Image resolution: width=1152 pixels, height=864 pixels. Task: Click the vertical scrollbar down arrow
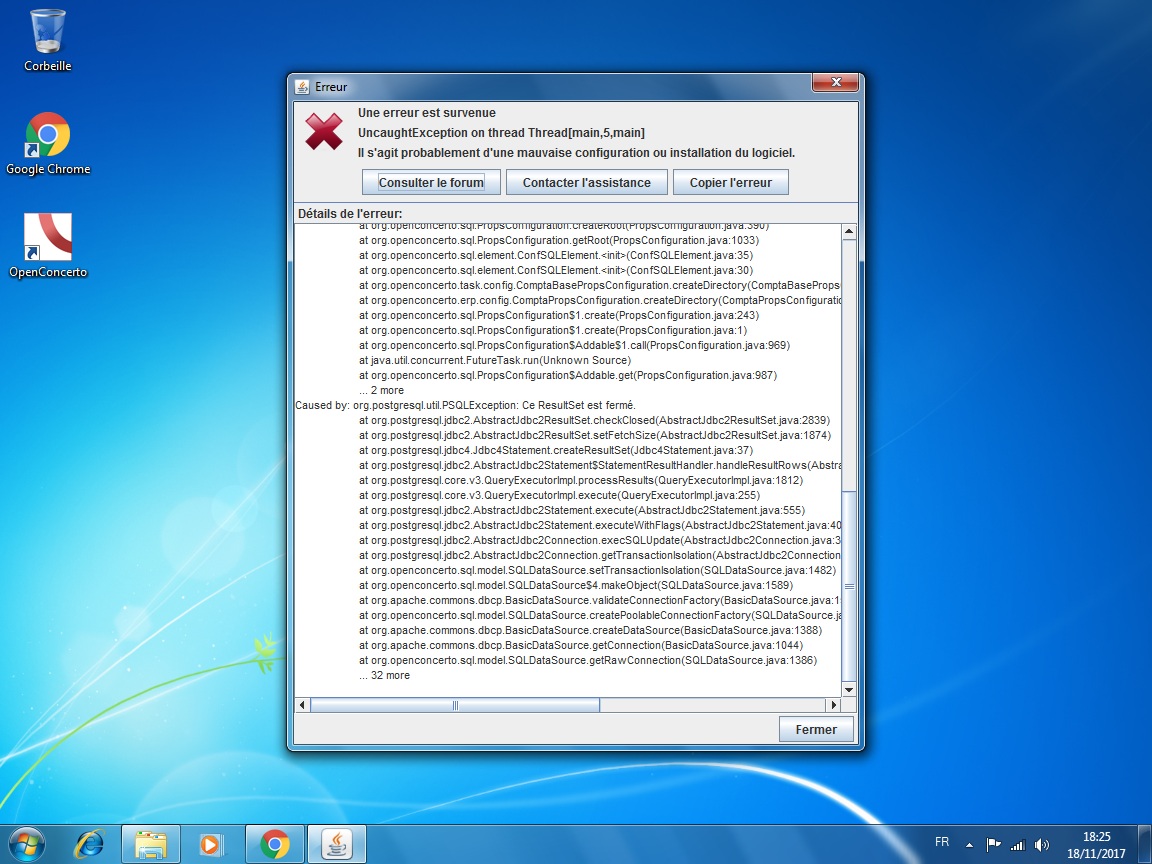[x=849, y=689]
